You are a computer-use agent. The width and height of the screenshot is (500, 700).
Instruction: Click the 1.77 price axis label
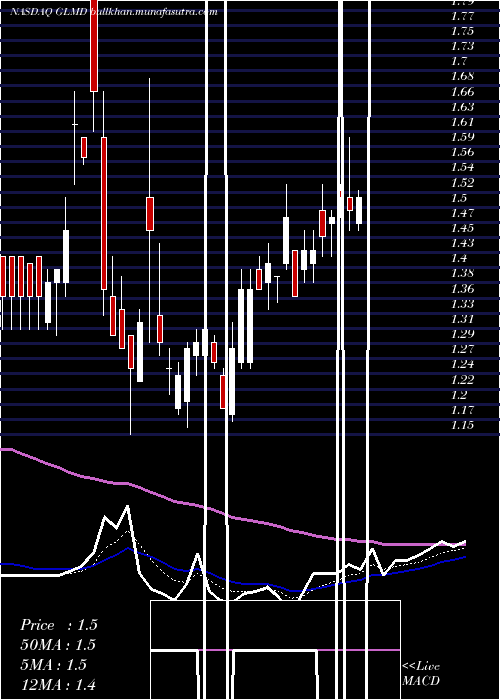point(462,17)
